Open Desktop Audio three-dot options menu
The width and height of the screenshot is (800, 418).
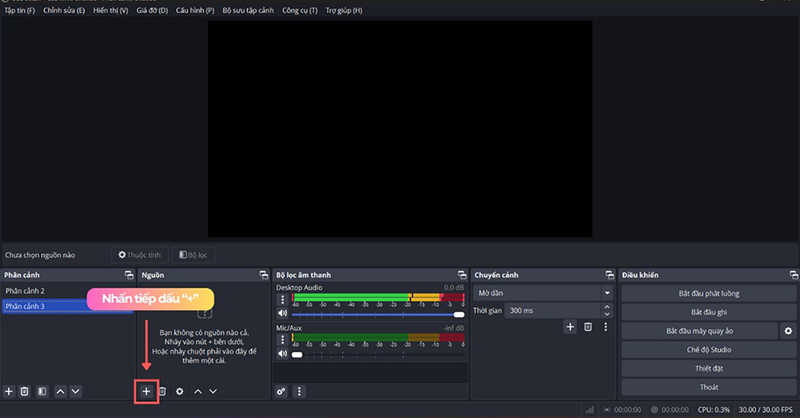282,299
